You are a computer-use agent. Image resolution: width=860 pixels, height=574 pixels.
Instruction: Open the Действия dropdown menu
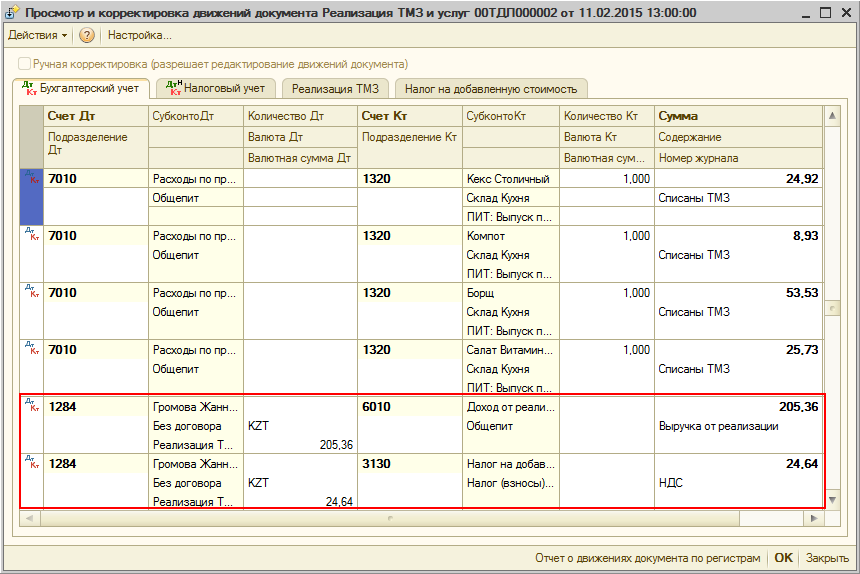coord(38,35)
